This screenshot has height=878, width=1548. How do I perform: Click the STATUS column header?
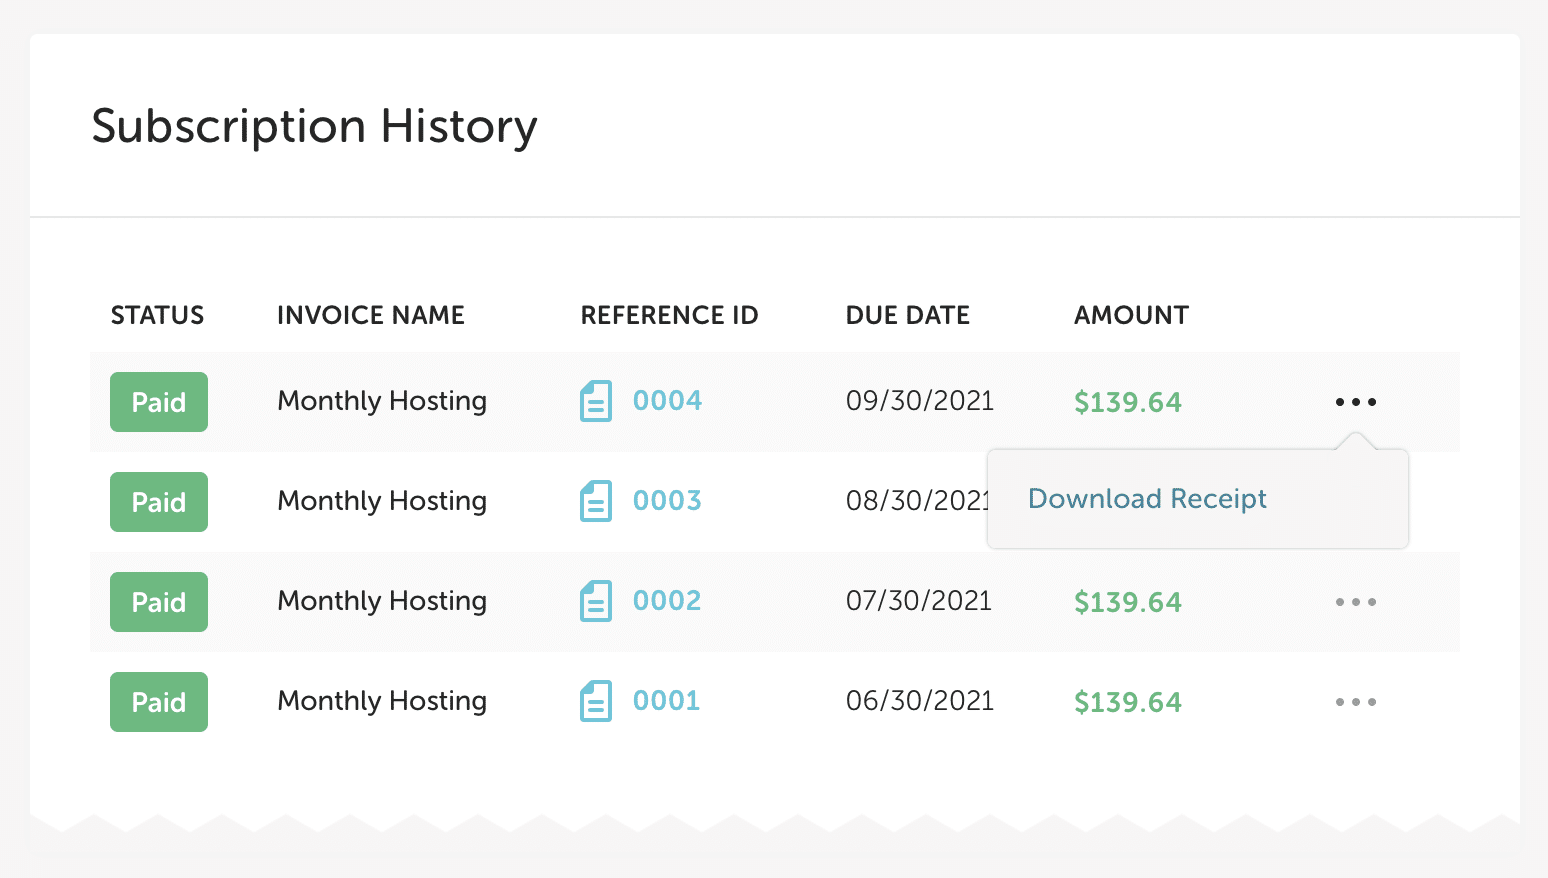pos(157,316)
